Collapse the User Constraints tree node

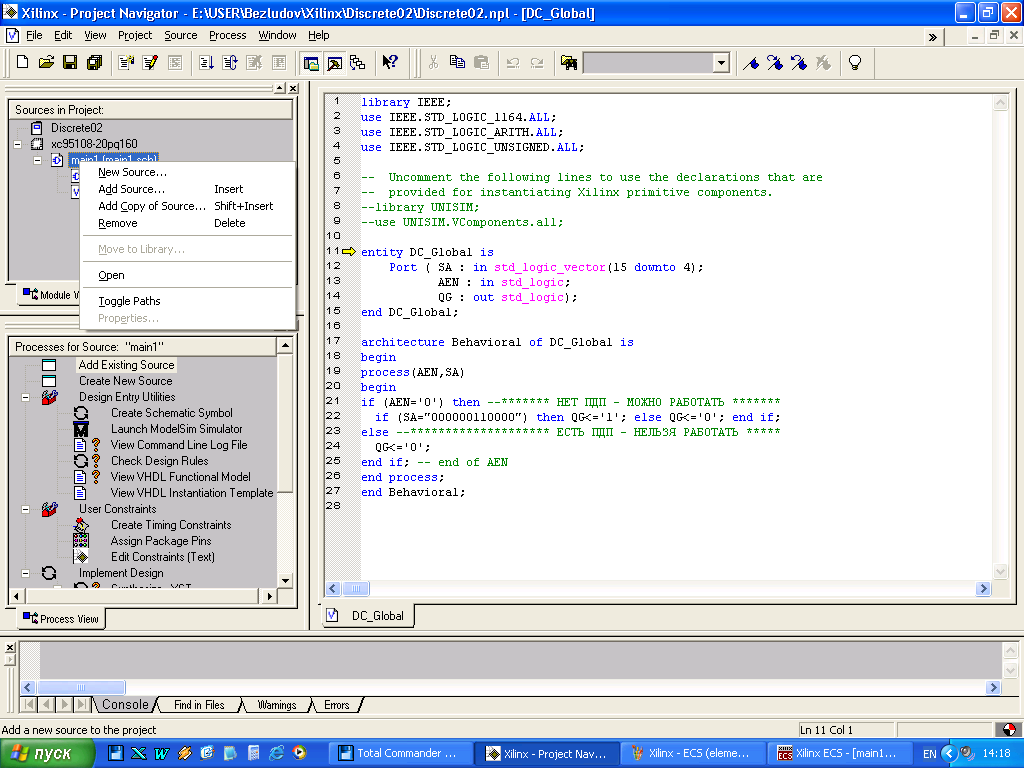pos(25,509)
